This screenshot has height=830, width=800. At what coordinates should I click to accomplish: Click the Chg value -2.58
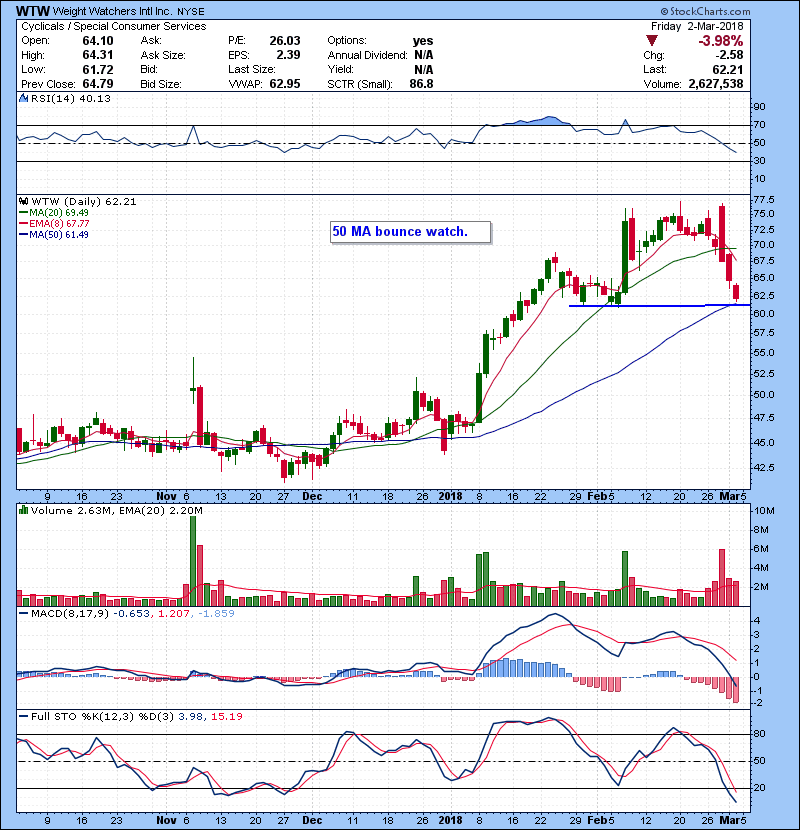tap(729, 55)
